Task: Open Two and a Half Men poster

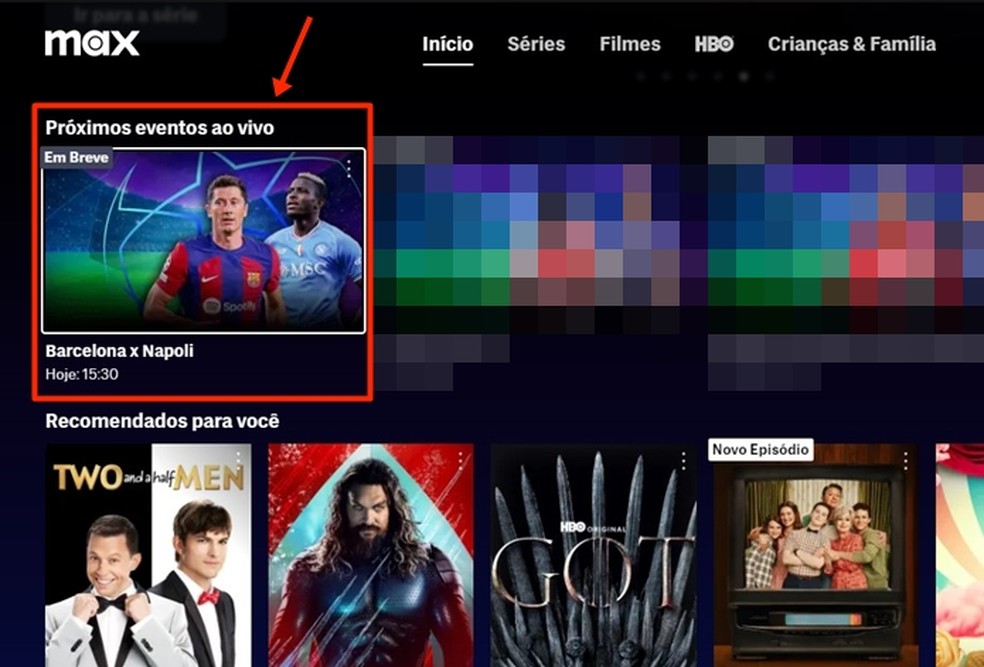Action: pyautogui.click(x=149, y=555)
